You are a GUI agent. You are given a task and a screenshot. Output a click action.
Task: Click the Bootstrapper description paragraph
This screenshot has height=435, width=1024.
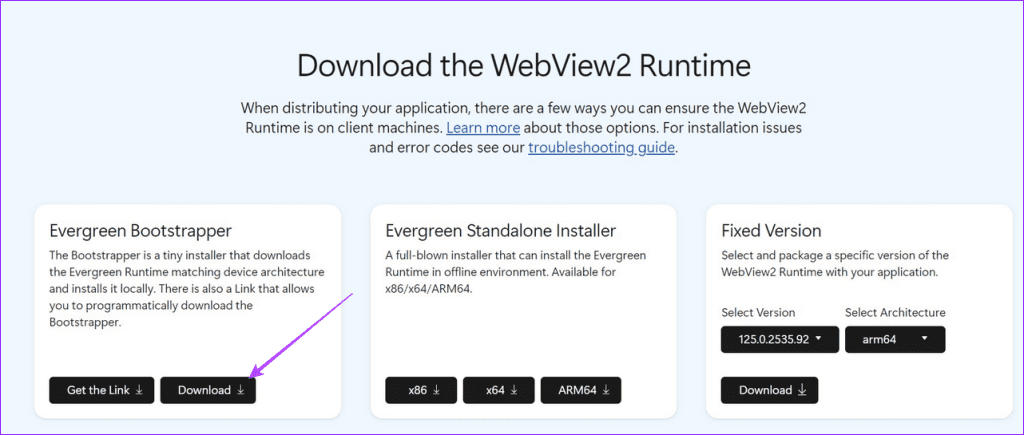pyautogui.click(x=186, y=289)
